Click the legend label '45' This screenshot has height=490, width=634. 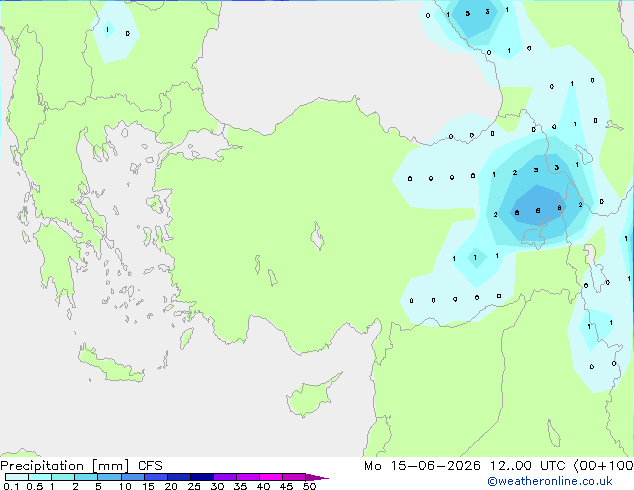point(286,486)
